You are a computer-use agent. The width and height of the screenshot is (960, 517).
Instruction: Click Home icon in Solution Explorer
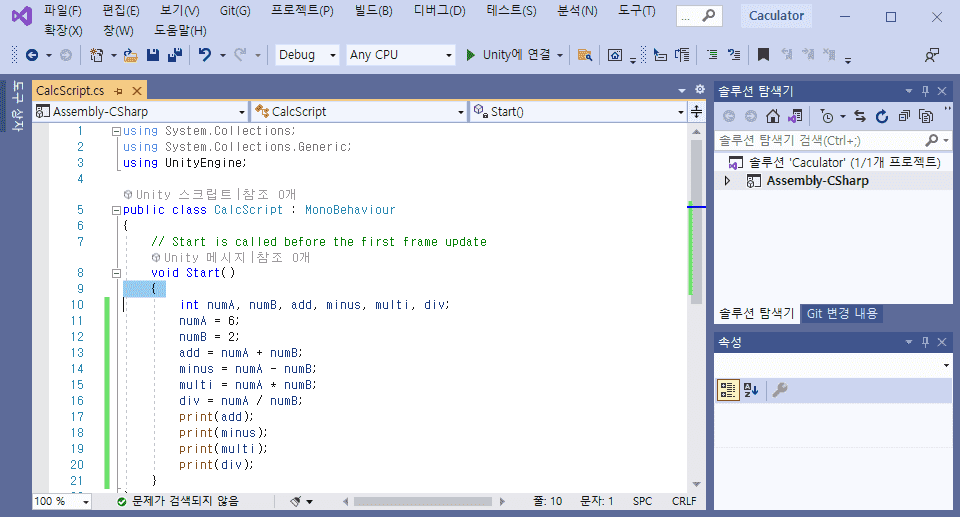point(774,116)
